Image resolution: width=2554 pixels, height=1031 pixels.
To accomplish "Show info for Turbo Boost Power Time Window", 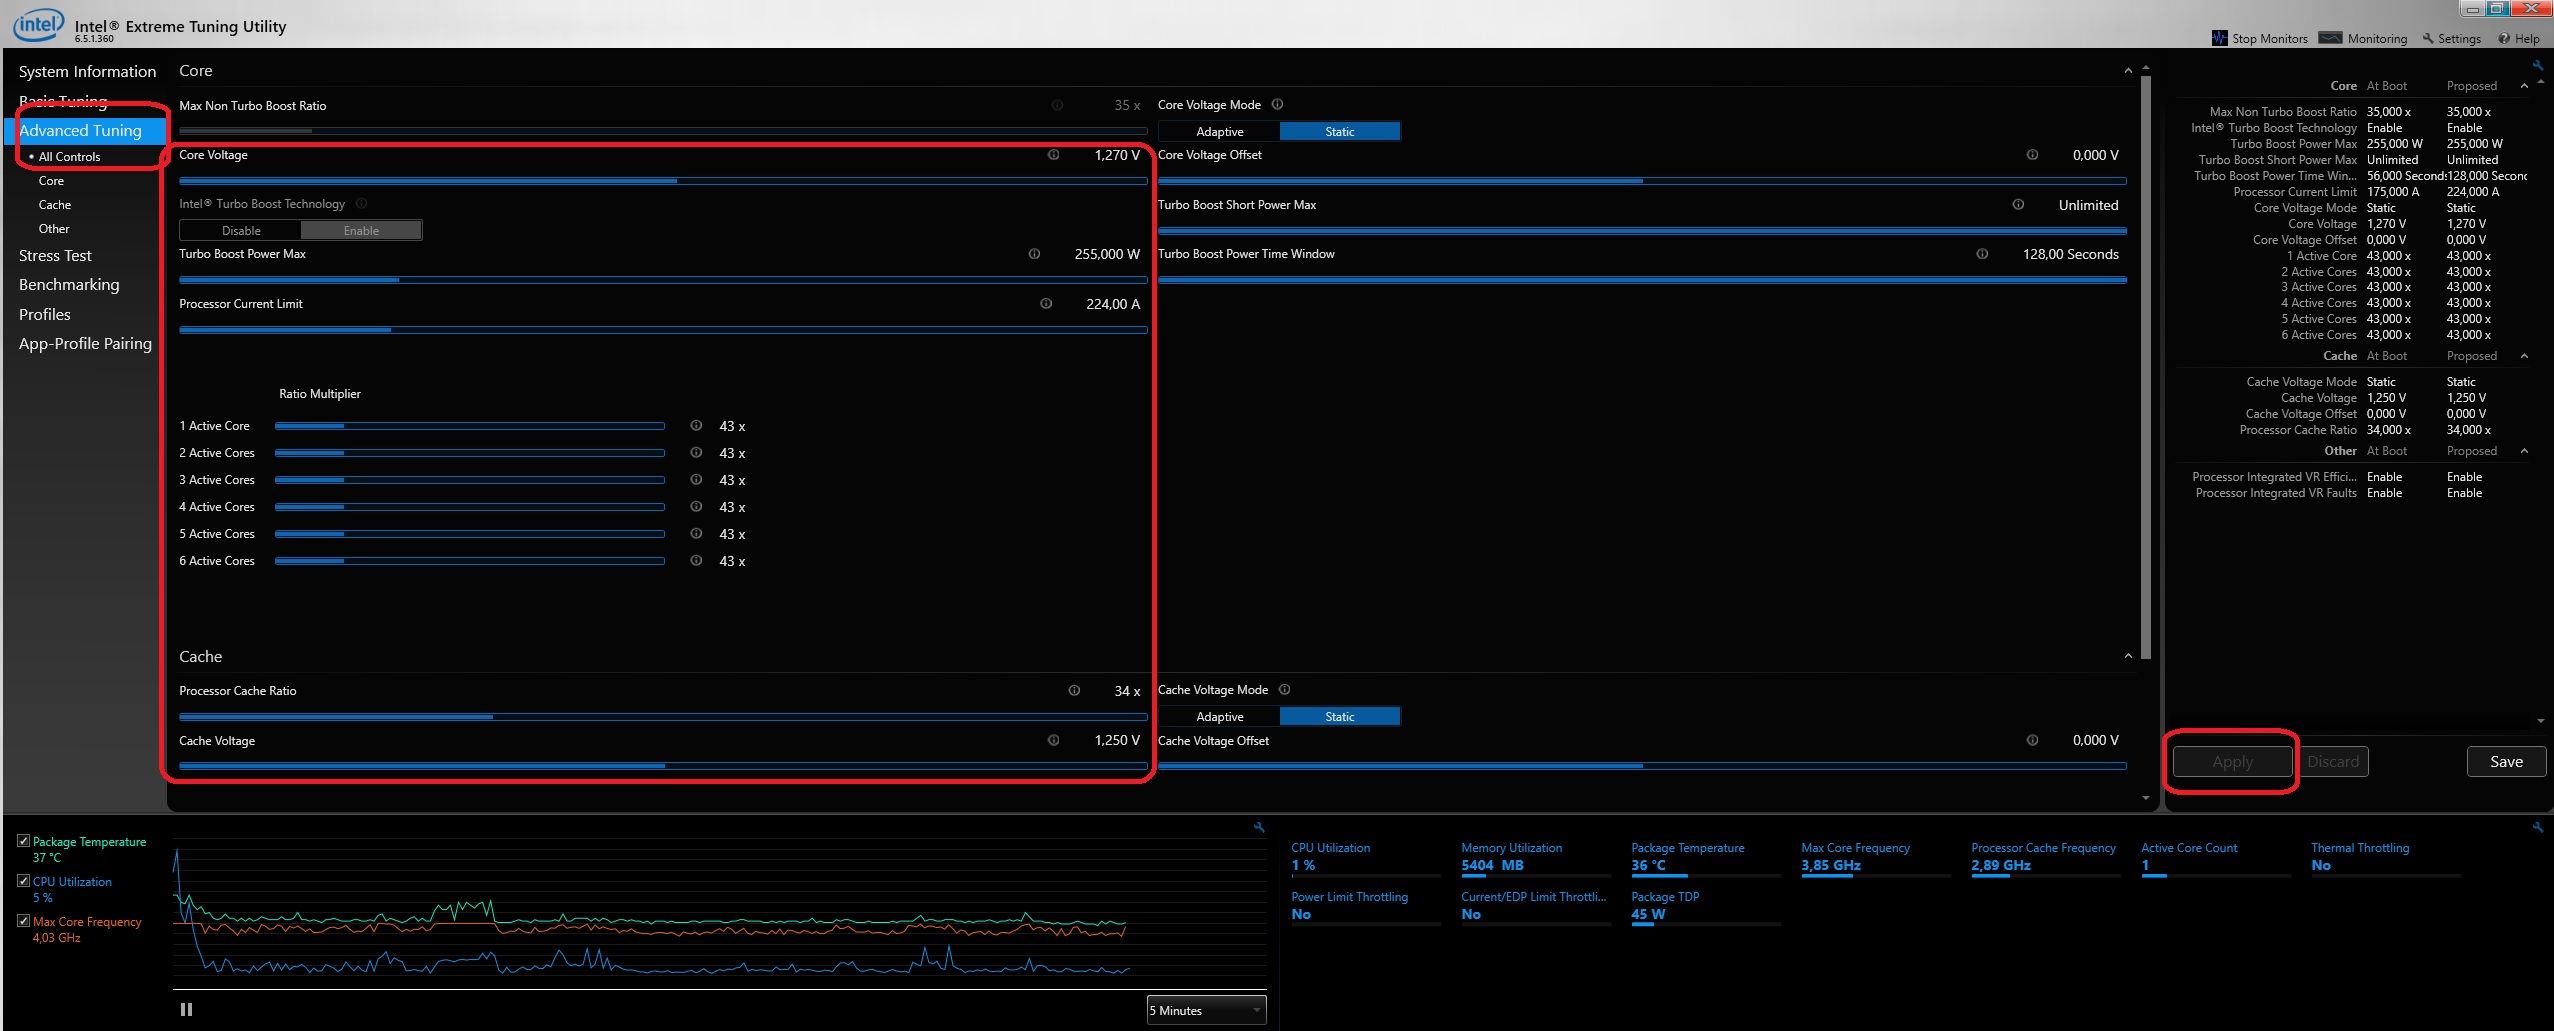I will coord(1982,254).
